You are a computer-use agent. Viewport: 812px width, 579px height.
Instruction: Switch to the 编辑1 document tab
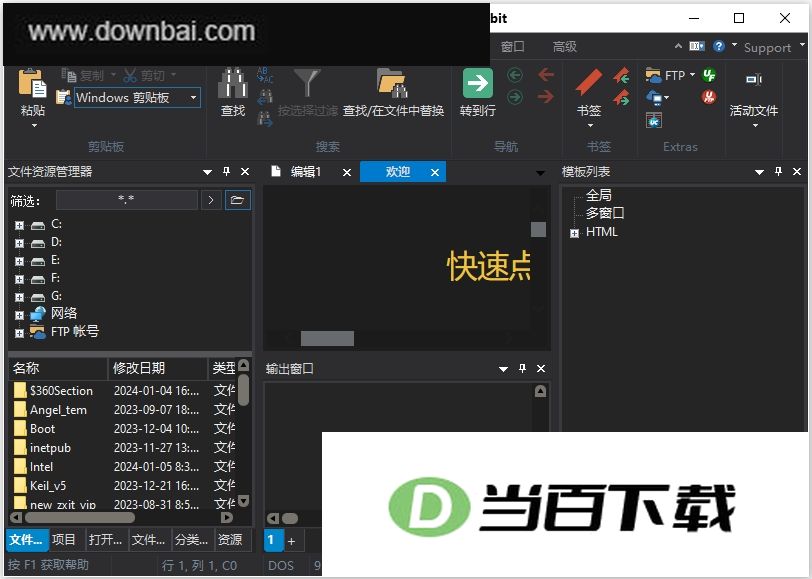306,171
